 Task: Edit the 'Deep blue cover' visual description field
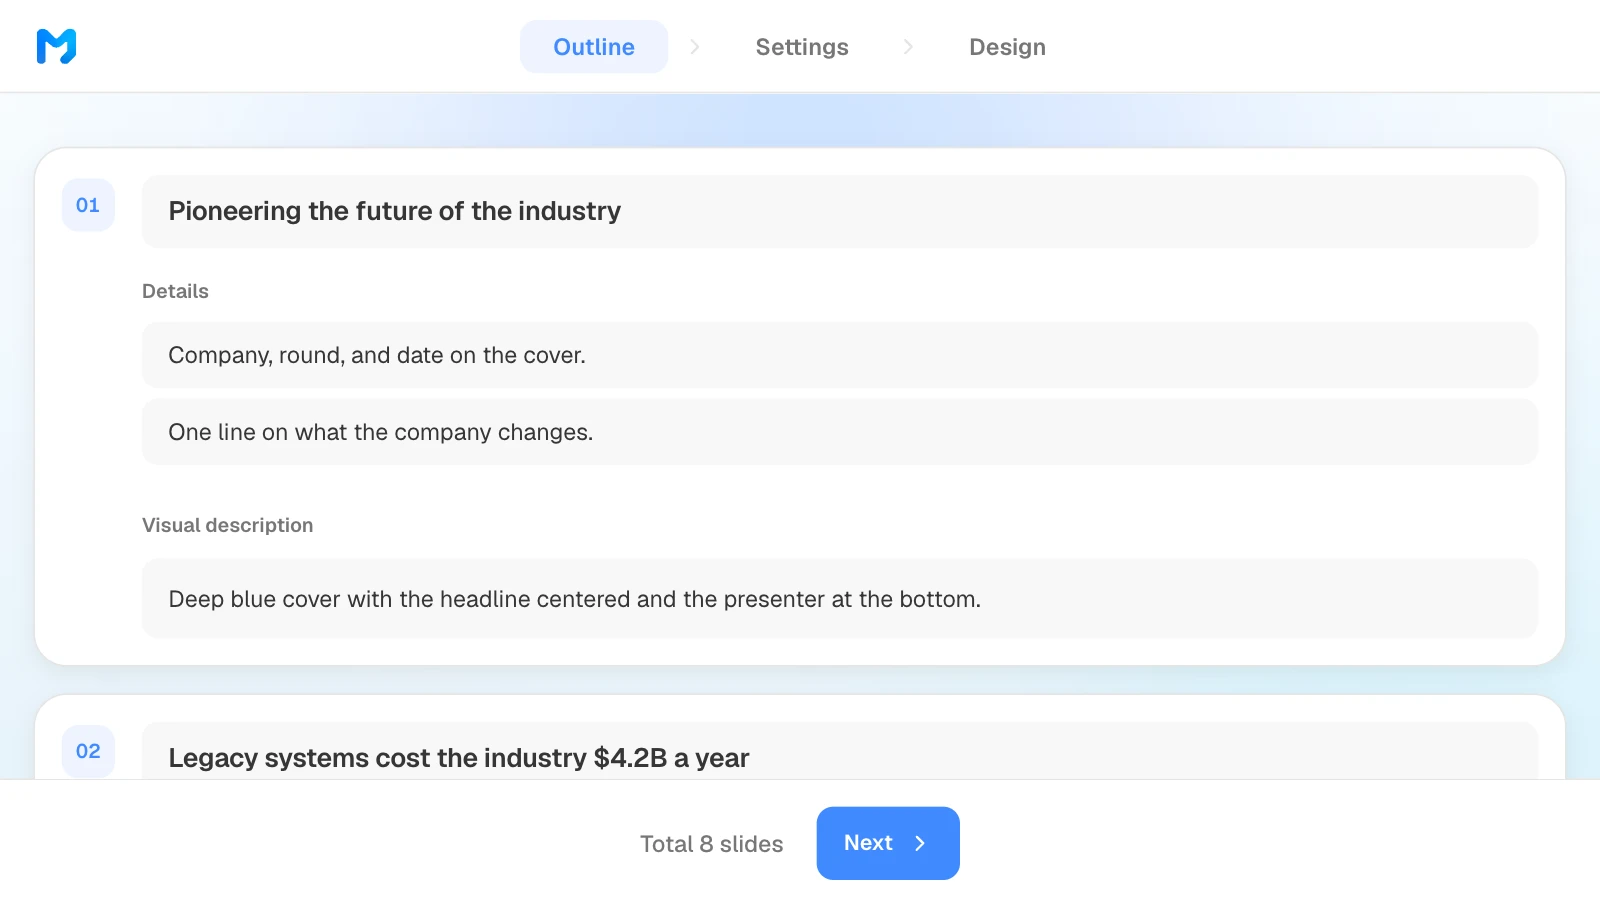(x=840, y=599)
